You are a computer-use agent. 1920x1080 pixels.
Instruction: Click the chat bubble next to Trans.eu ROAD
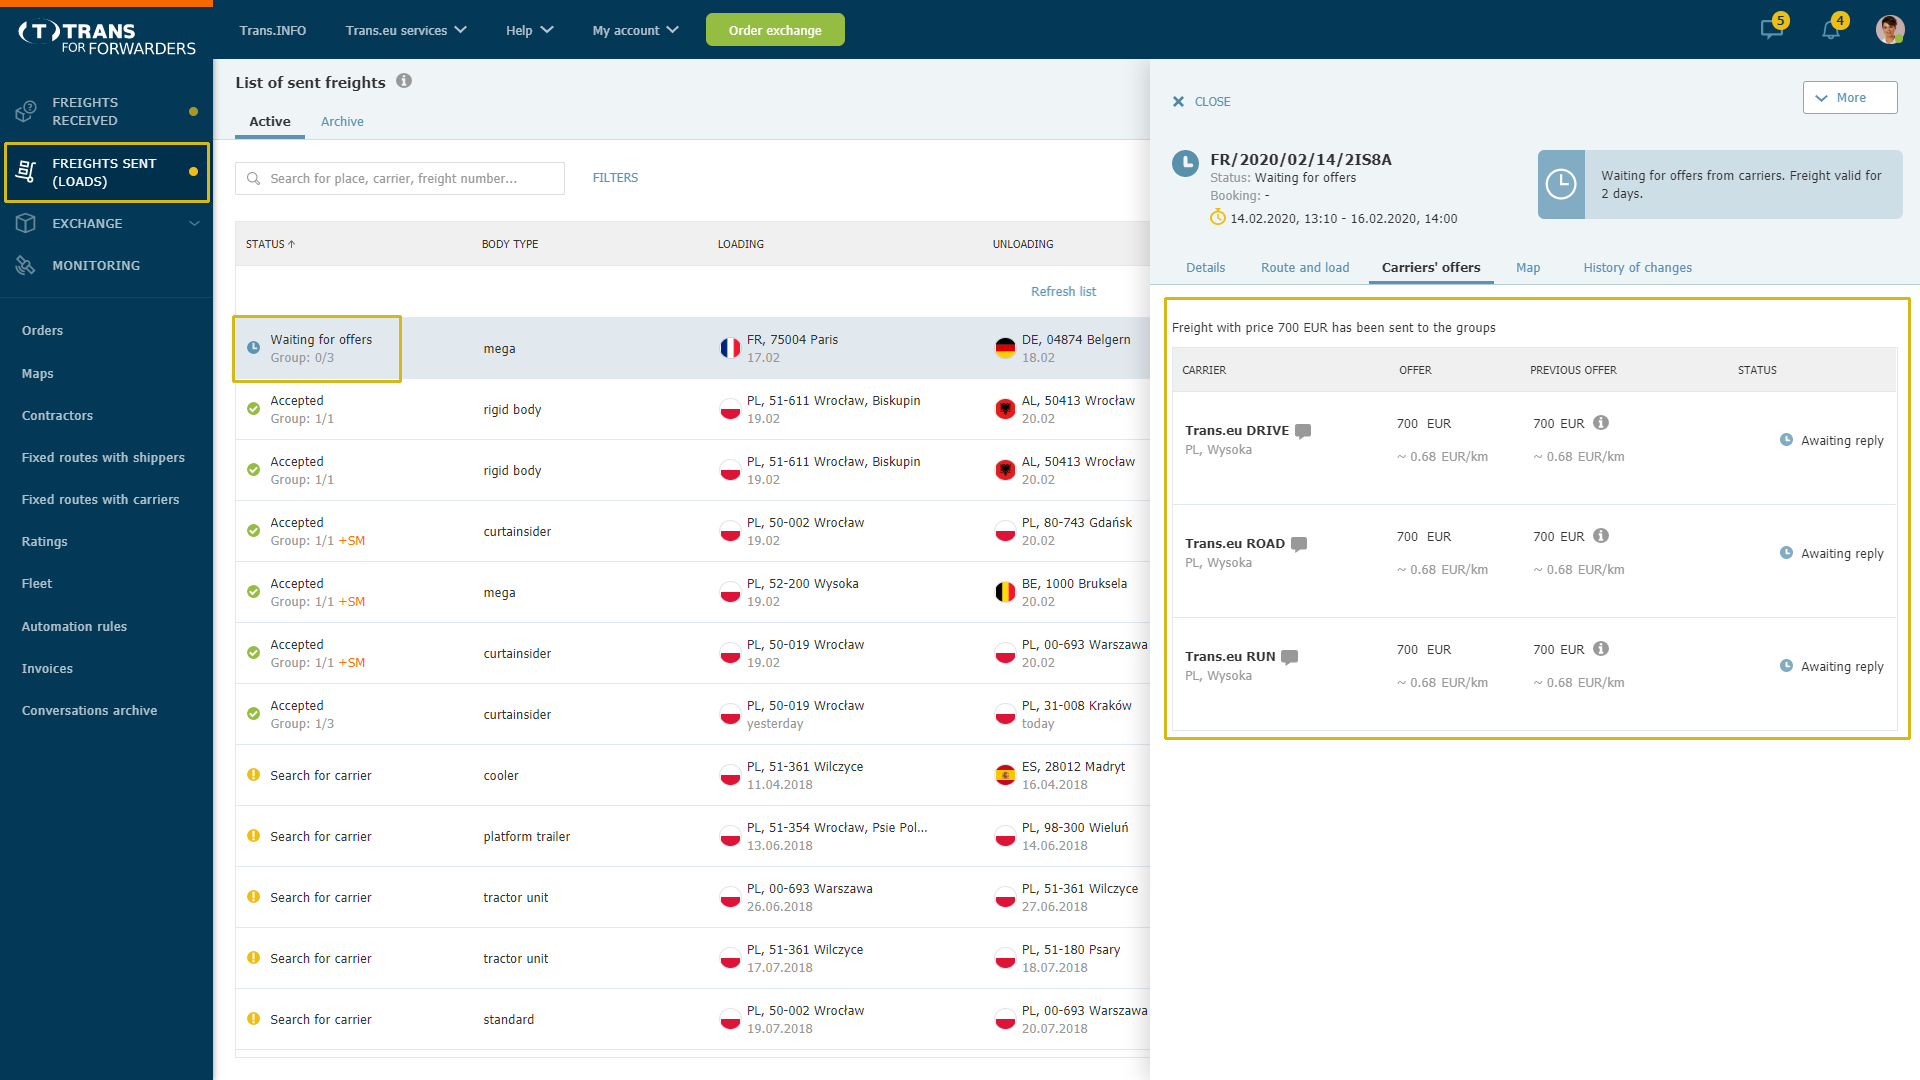click(1299, 544)
